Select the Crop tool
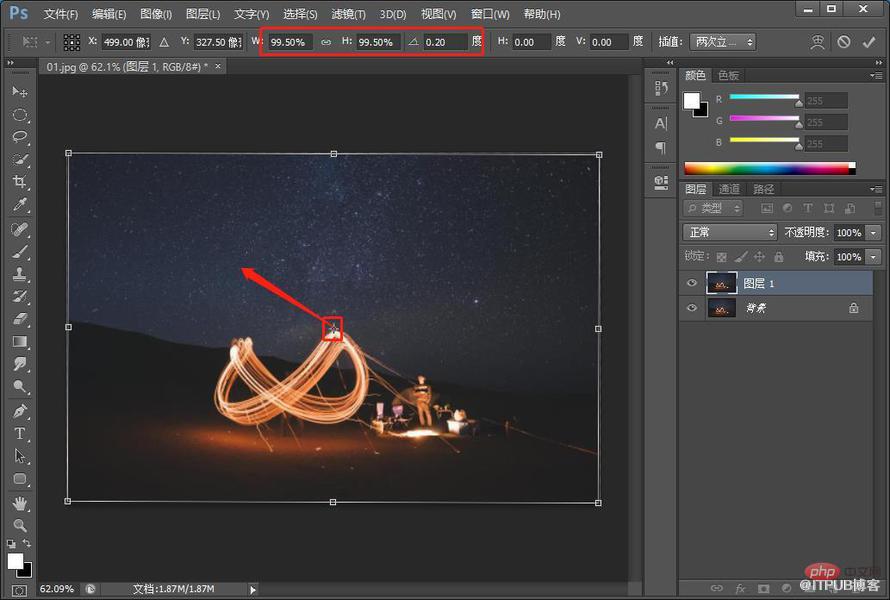 [20, 182]
